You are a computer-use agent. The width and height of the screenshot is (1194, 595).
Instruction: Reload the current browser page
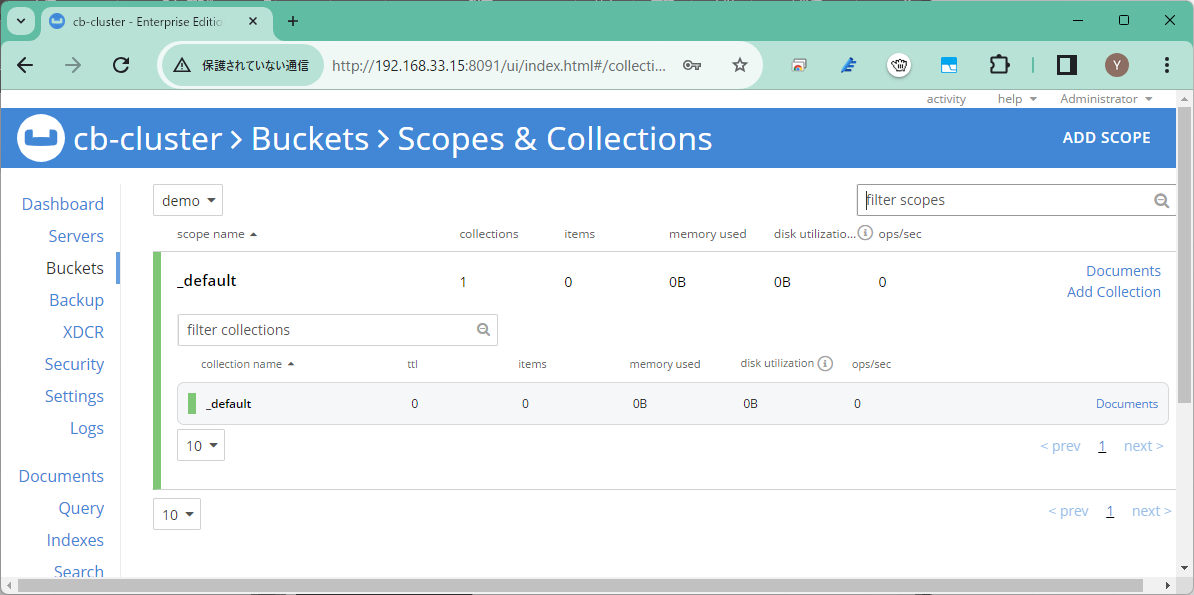click(x=121, y=66)
